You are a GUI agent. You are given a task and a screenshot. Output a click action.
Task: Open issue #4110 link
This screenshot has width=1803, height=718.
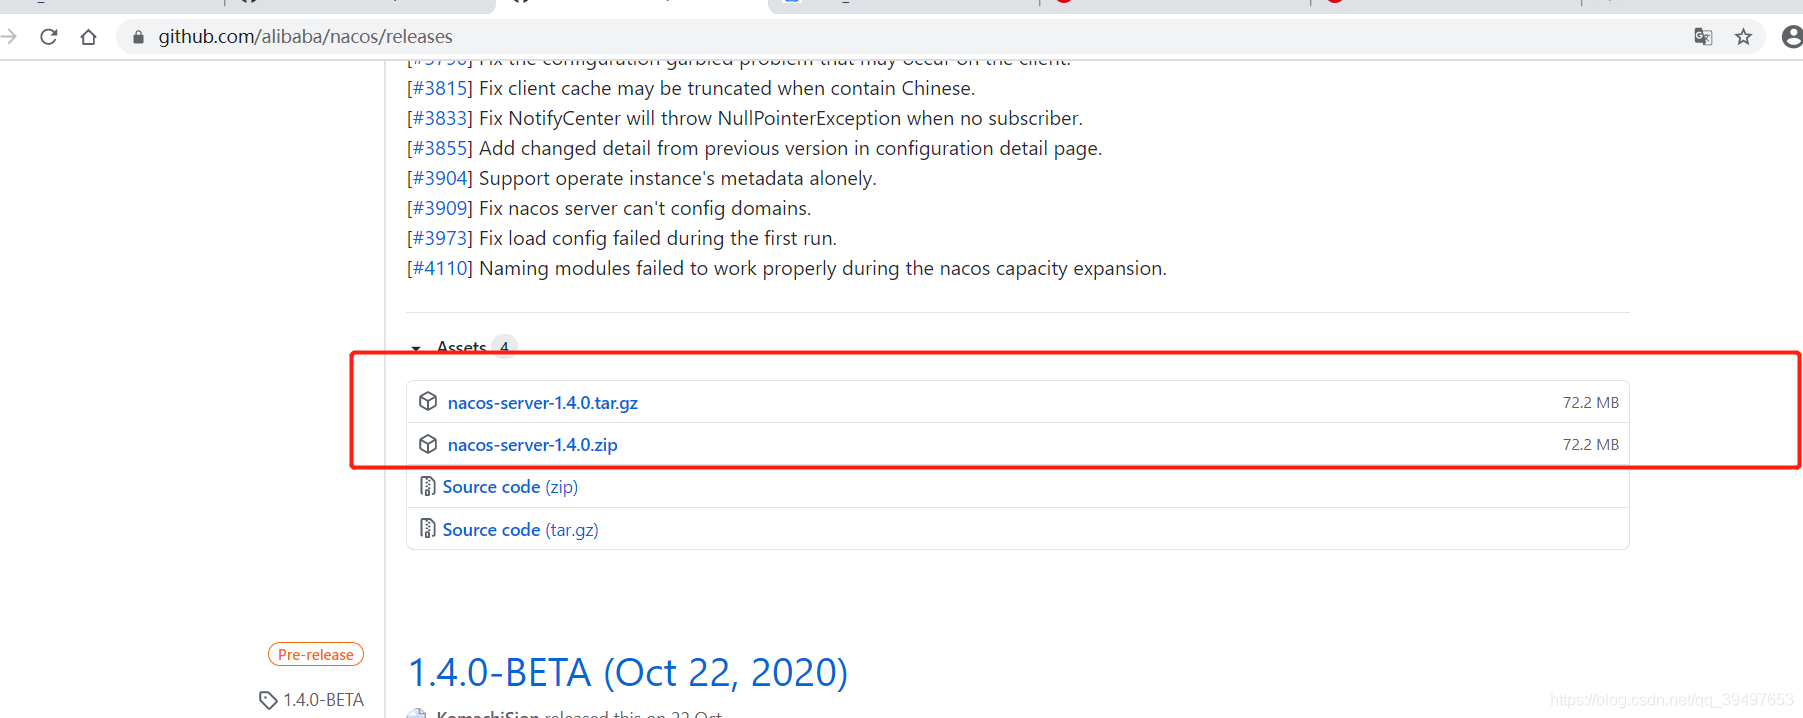(440, 268)
